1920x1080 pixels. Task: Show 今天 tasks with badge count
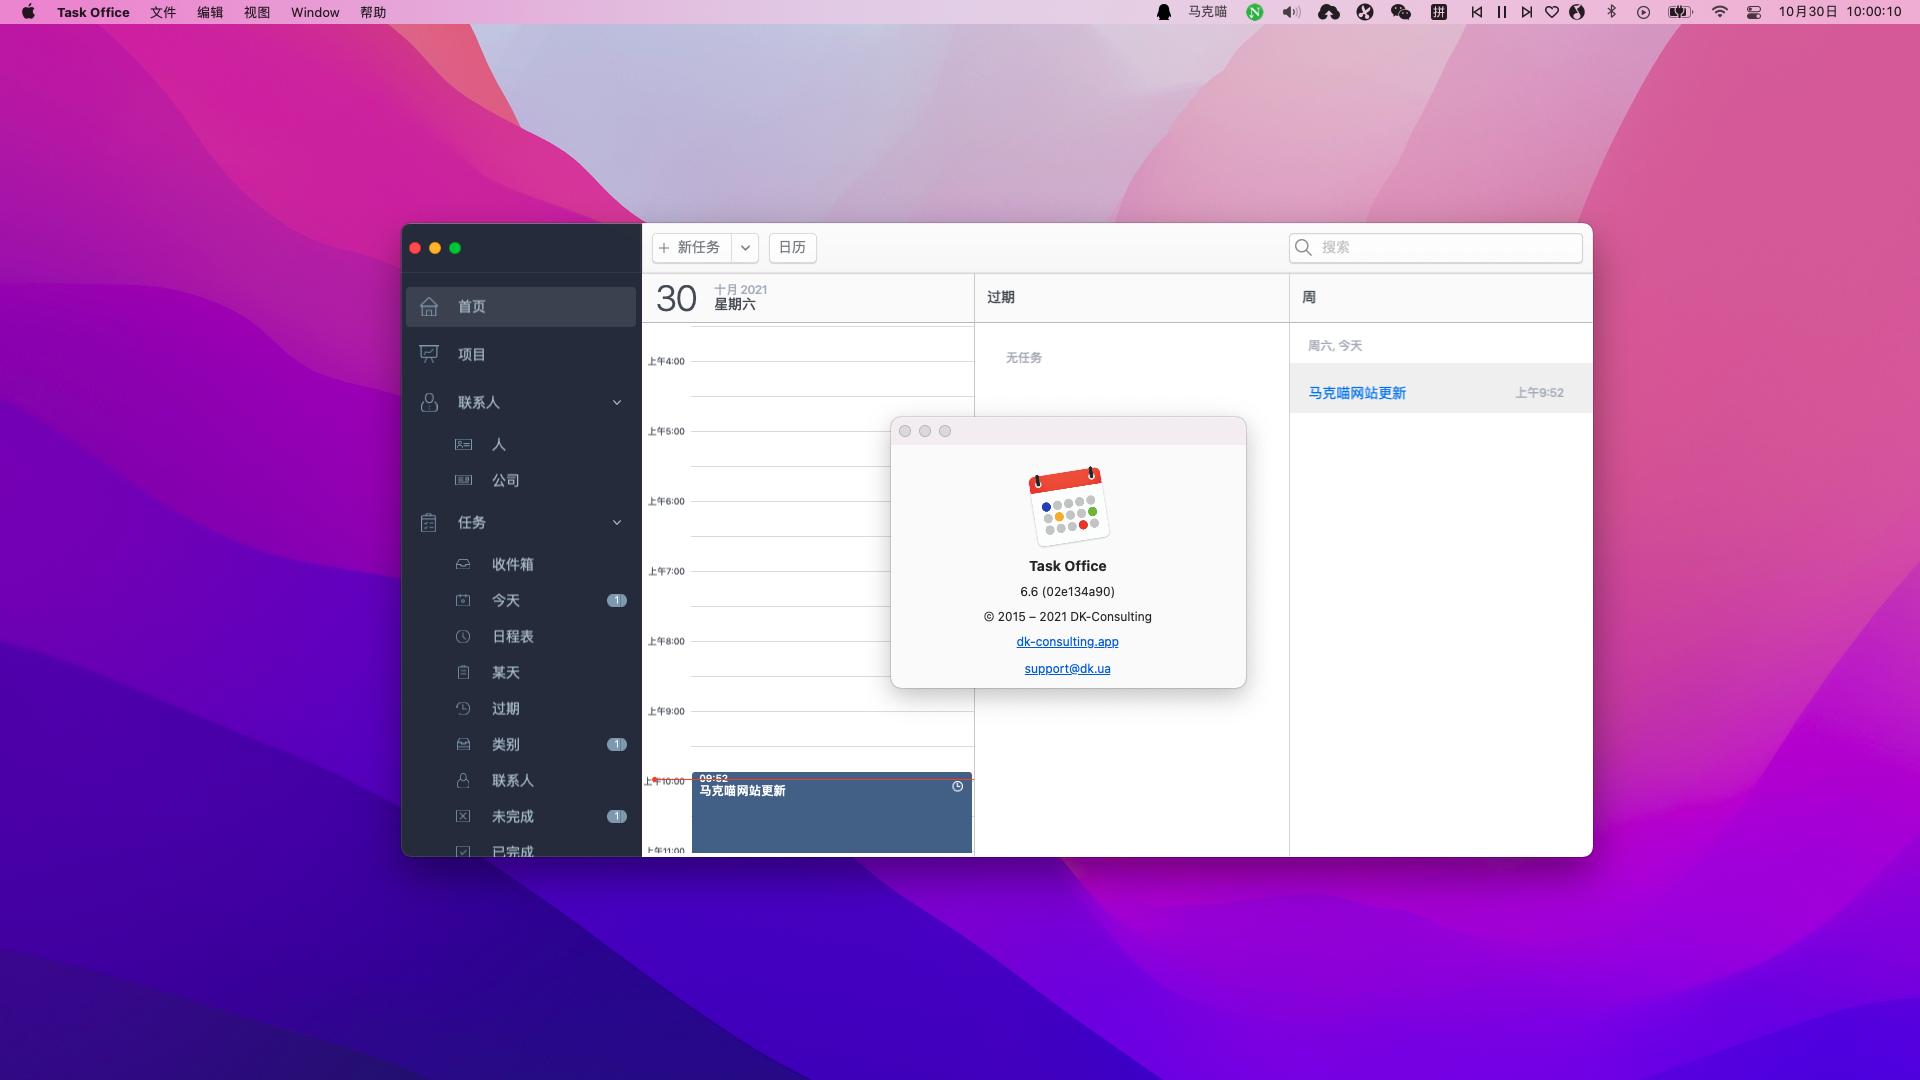tap(505, 600)
